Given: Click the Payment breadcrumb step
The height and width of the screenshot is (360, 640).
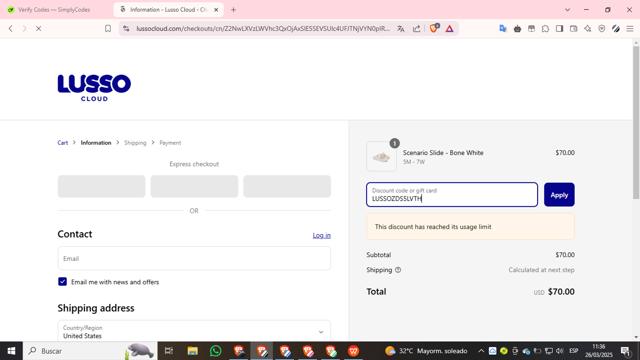Looking at the screenshot, I should [x=170, y=142].
